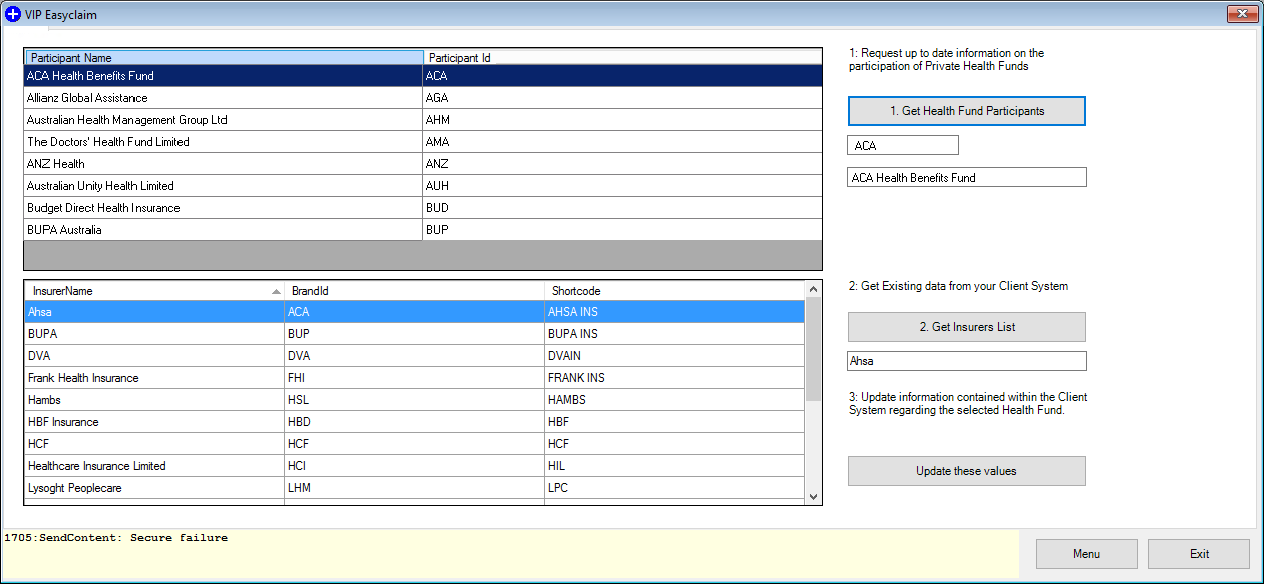1264x584 pixels.
Task: Sort by InsurerName column header
Action: 154,291
